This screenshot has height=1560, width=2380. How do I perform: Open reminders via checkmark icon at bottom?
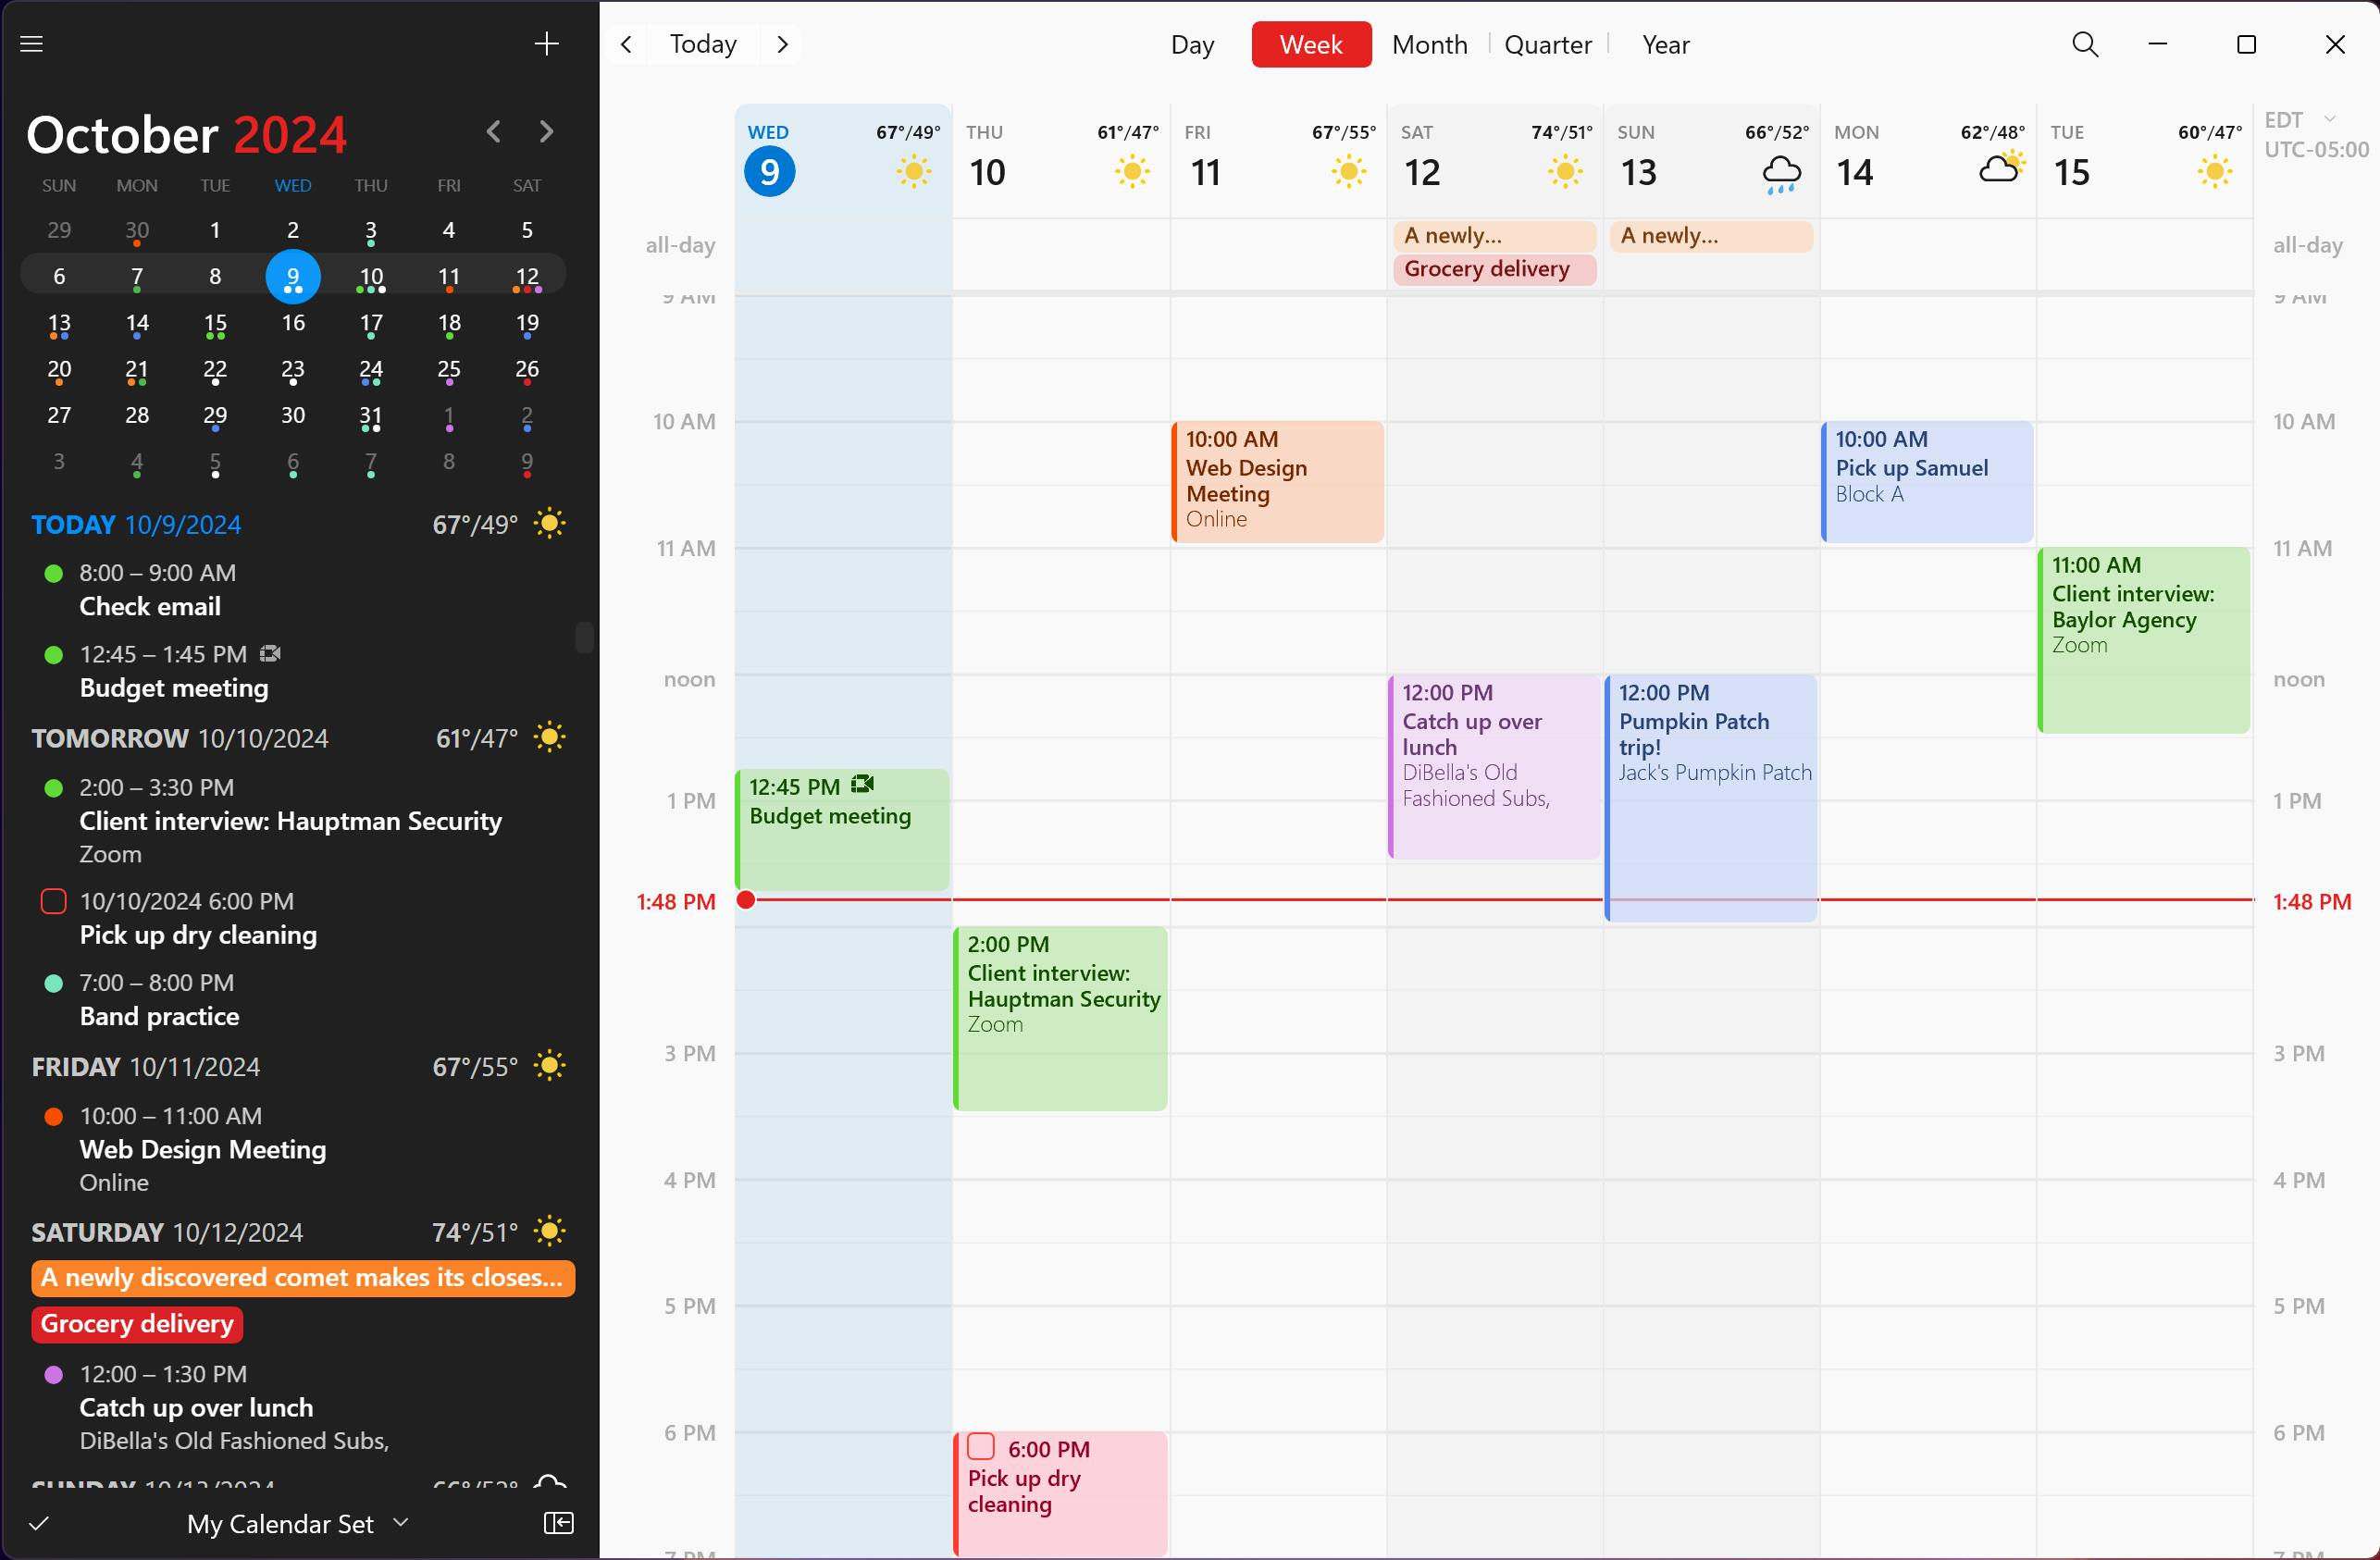pos(39,1523)
